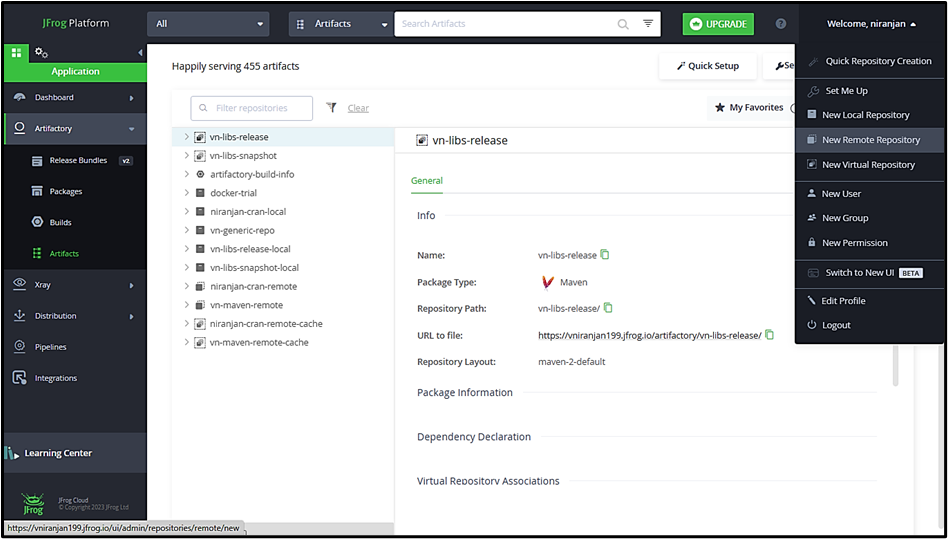Click the Learning Center books icon

[x=12, y=453]
